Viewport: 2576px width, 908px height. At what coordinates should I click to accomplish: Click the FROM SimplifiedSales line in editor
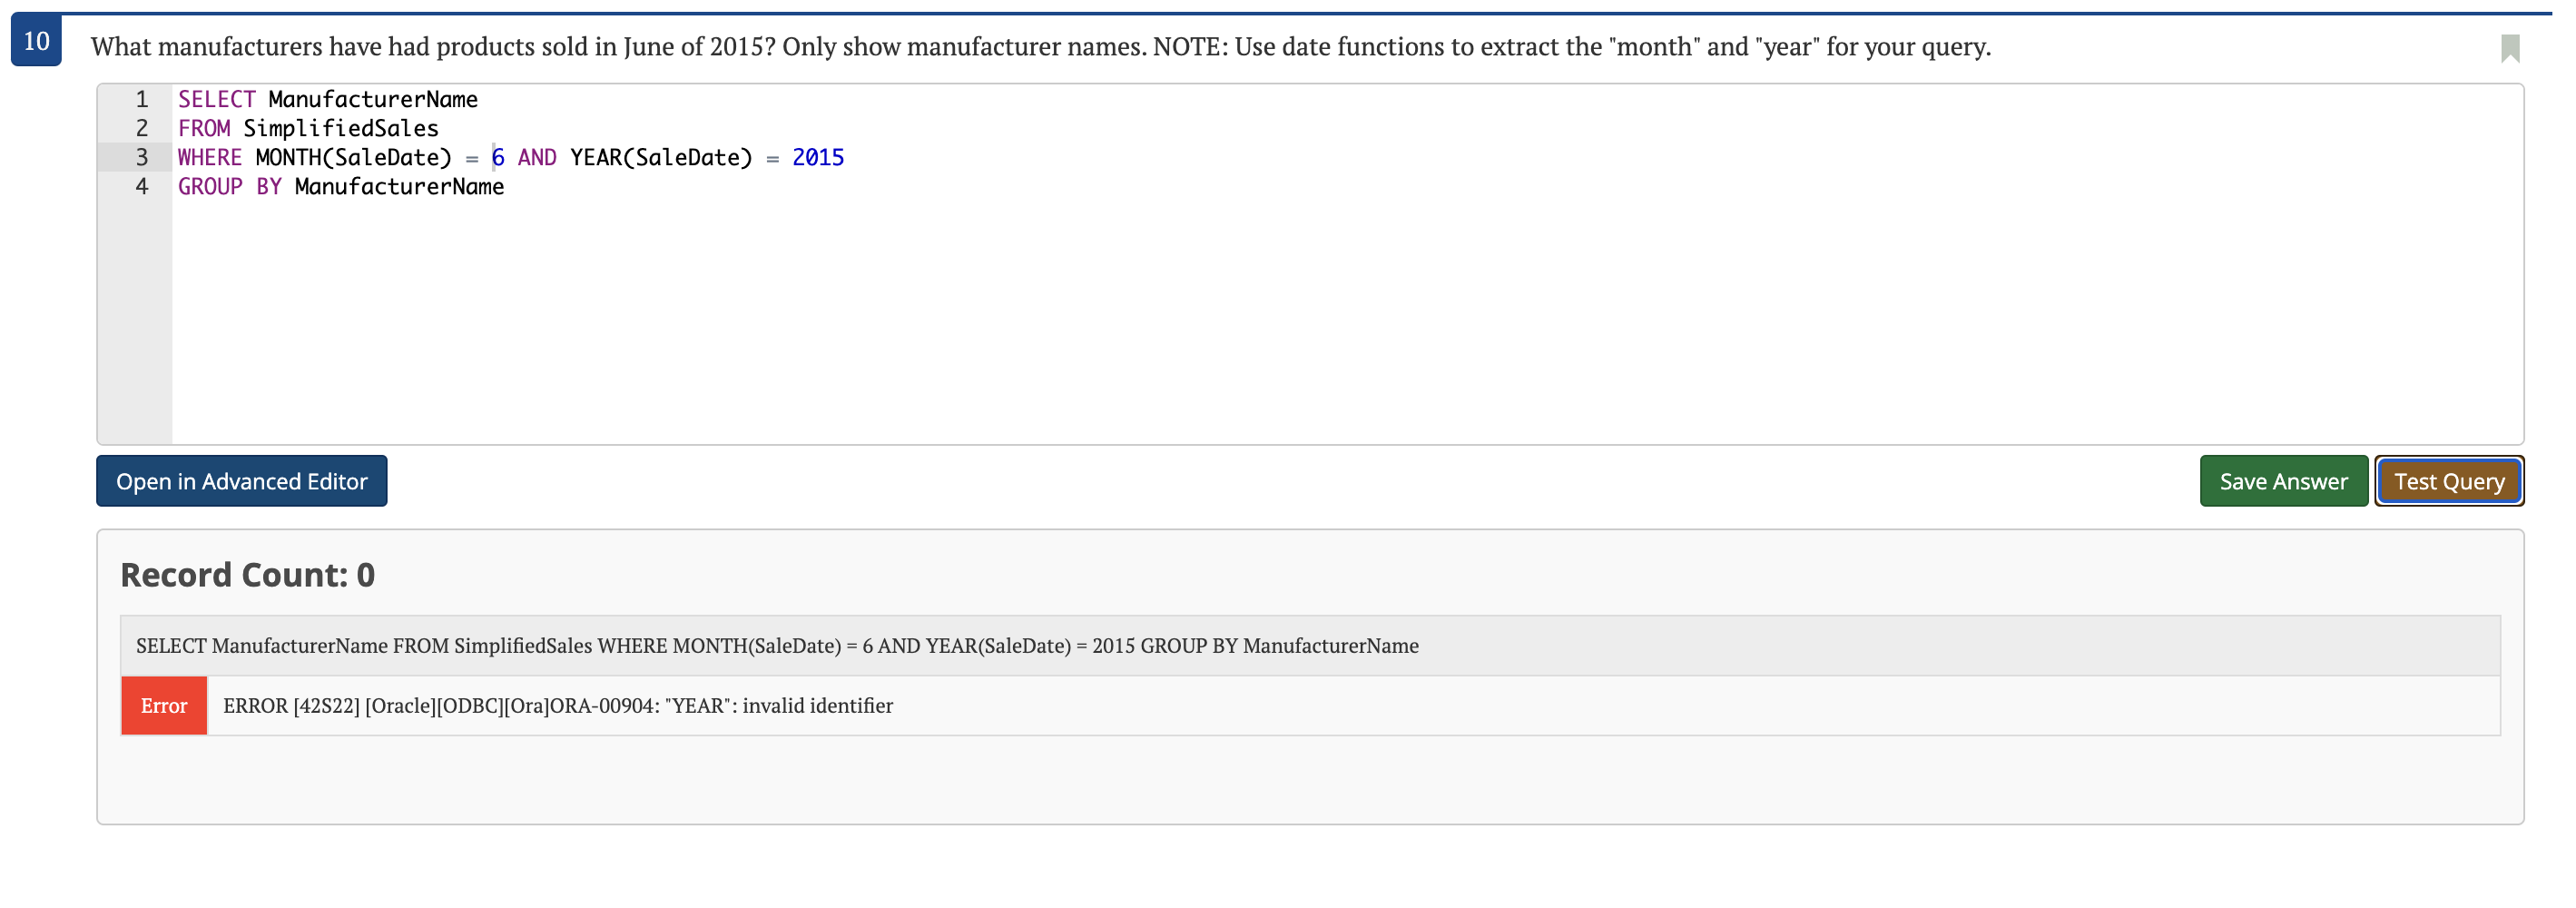308,128
